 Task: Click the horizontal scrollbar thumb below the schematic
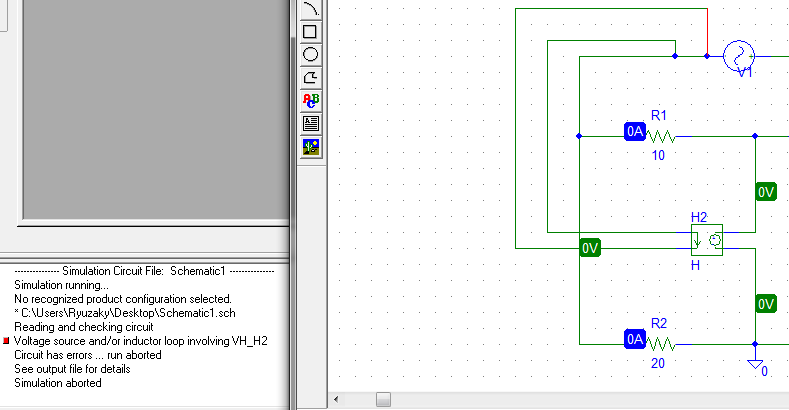pyautogui.click(x=383, y=400)
